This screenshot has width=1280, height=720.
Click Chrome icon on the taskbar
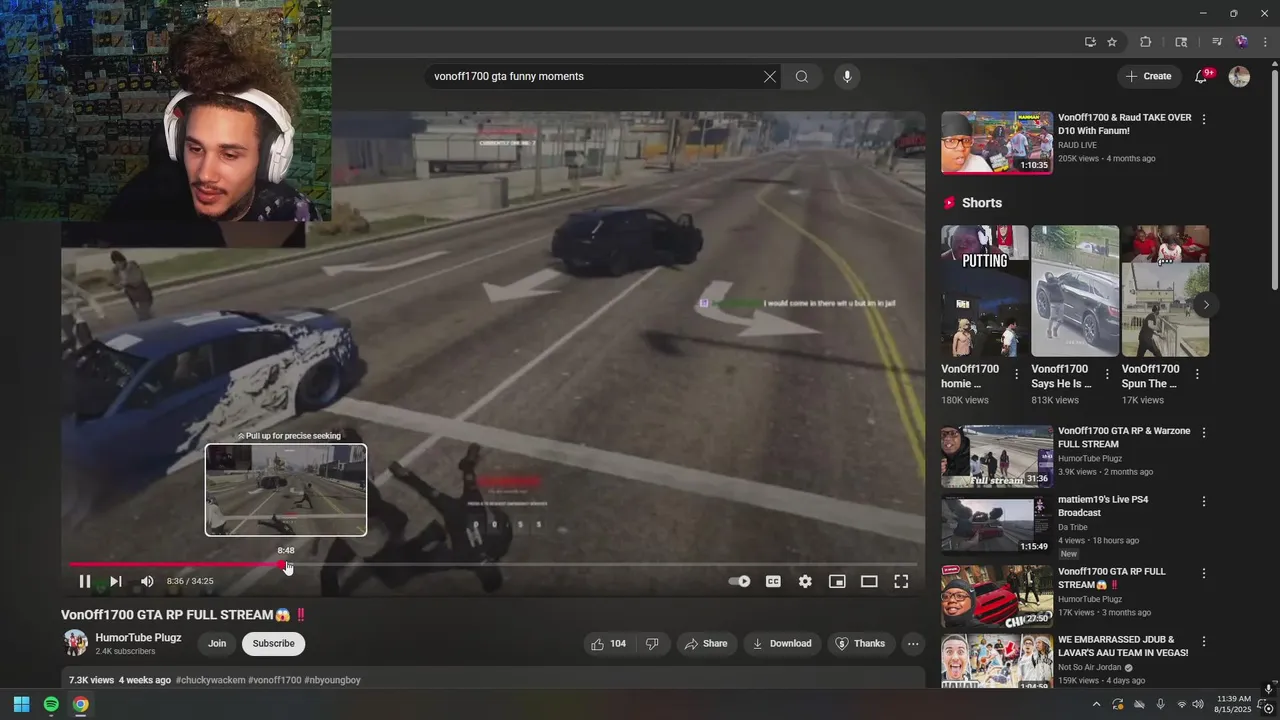click(x=81, y=704)
